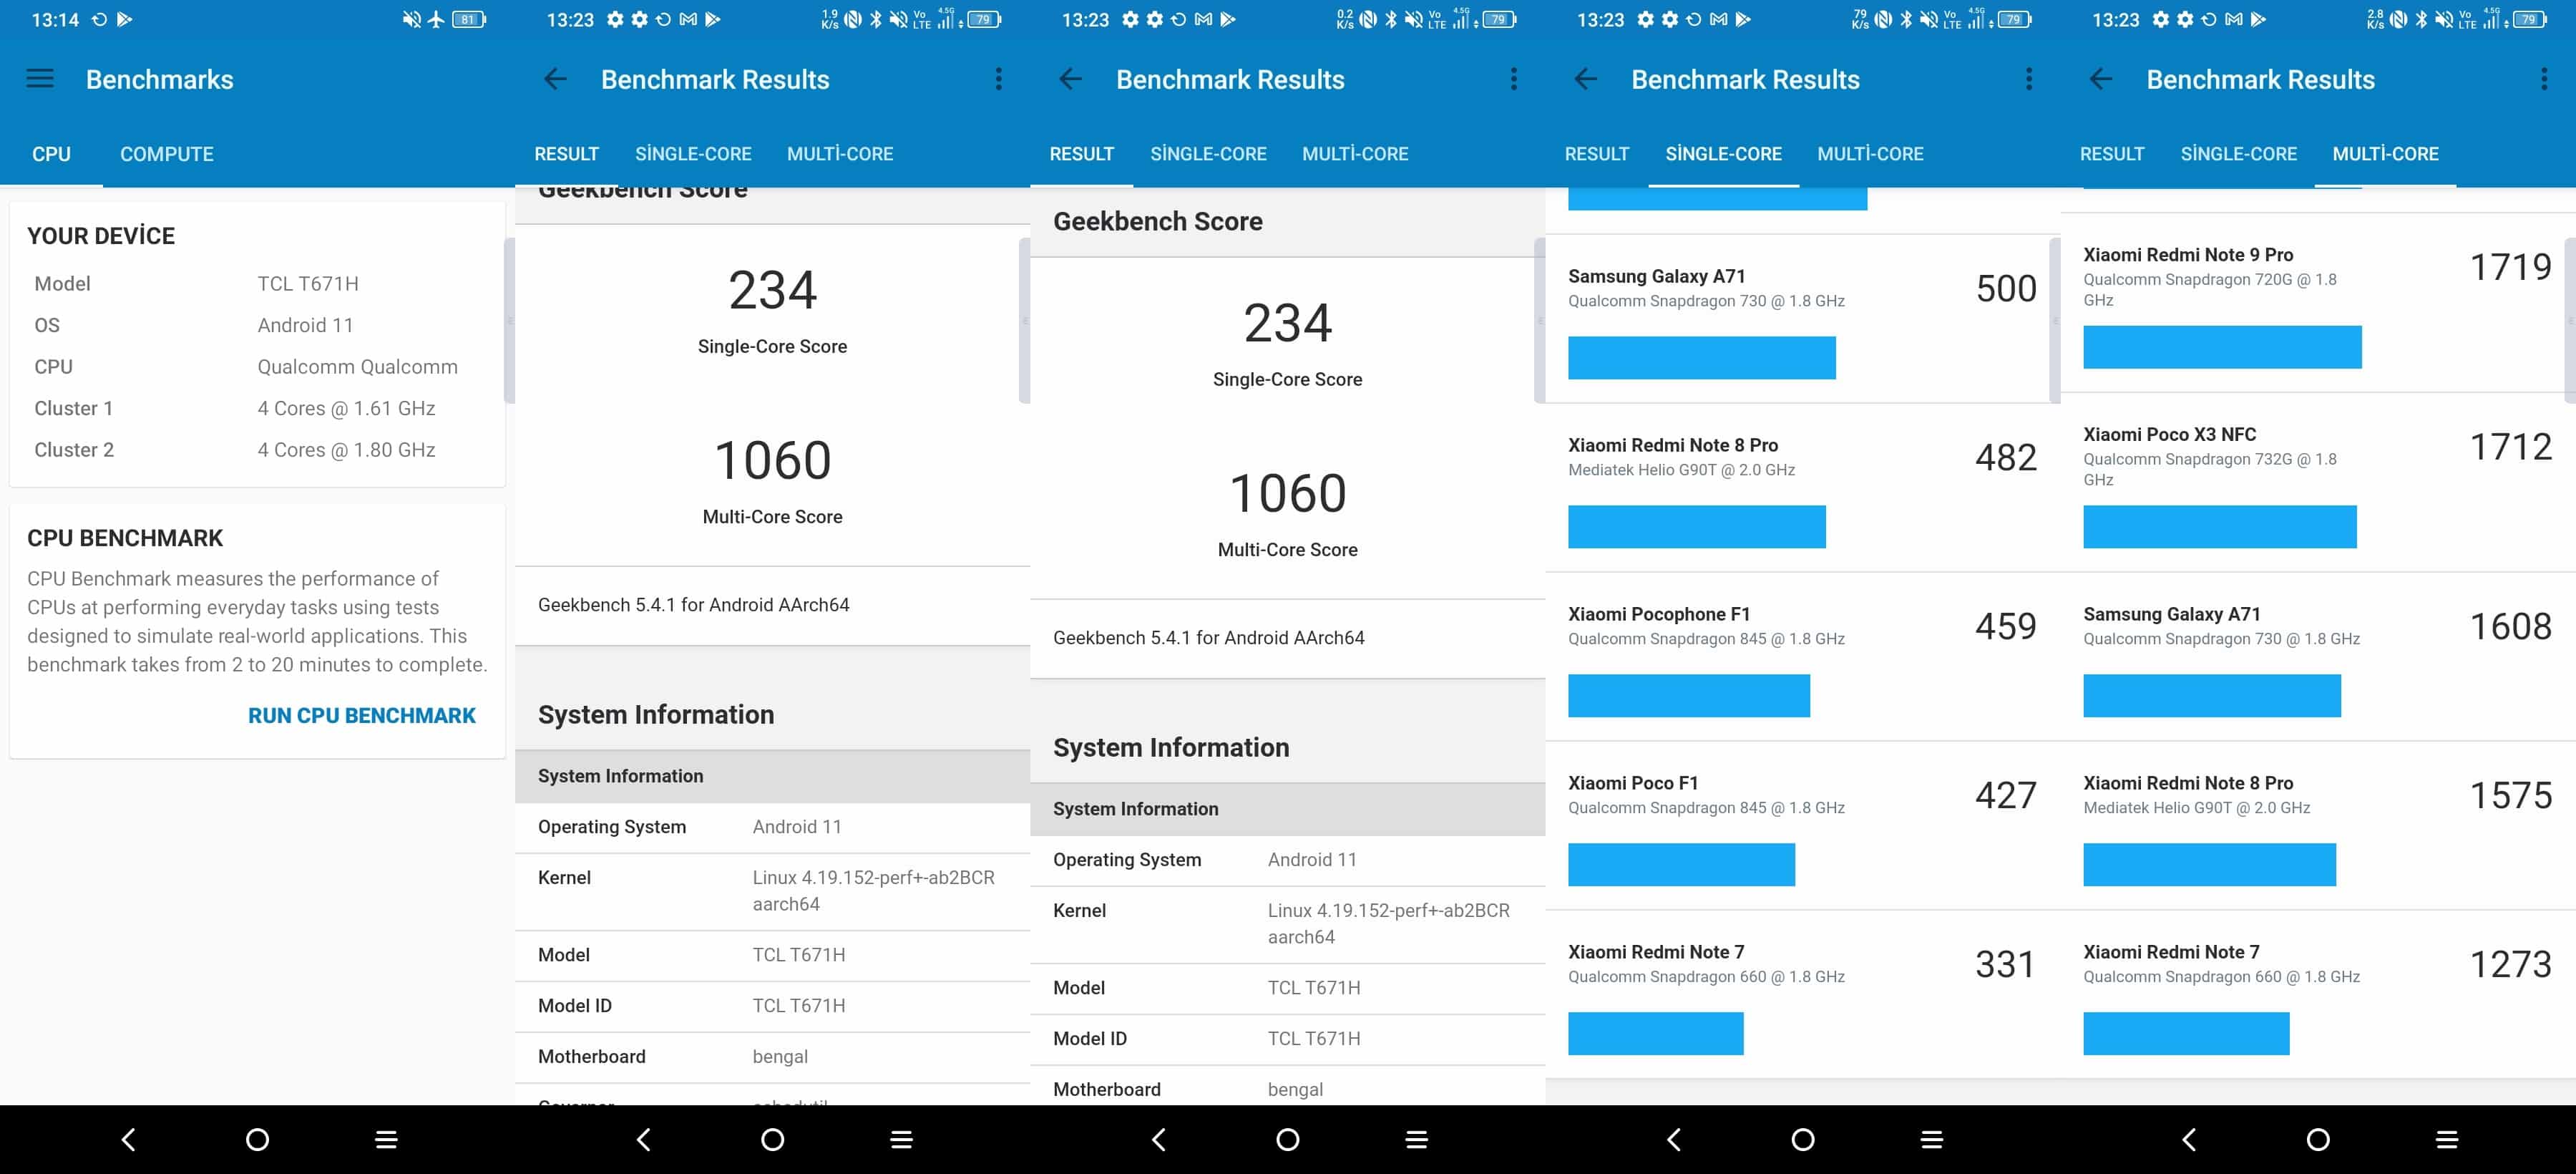The image size is (2576, 1174).
Task: Tap TCL T671H model value on Benchmarks screen
Action: tap(307, 284)
